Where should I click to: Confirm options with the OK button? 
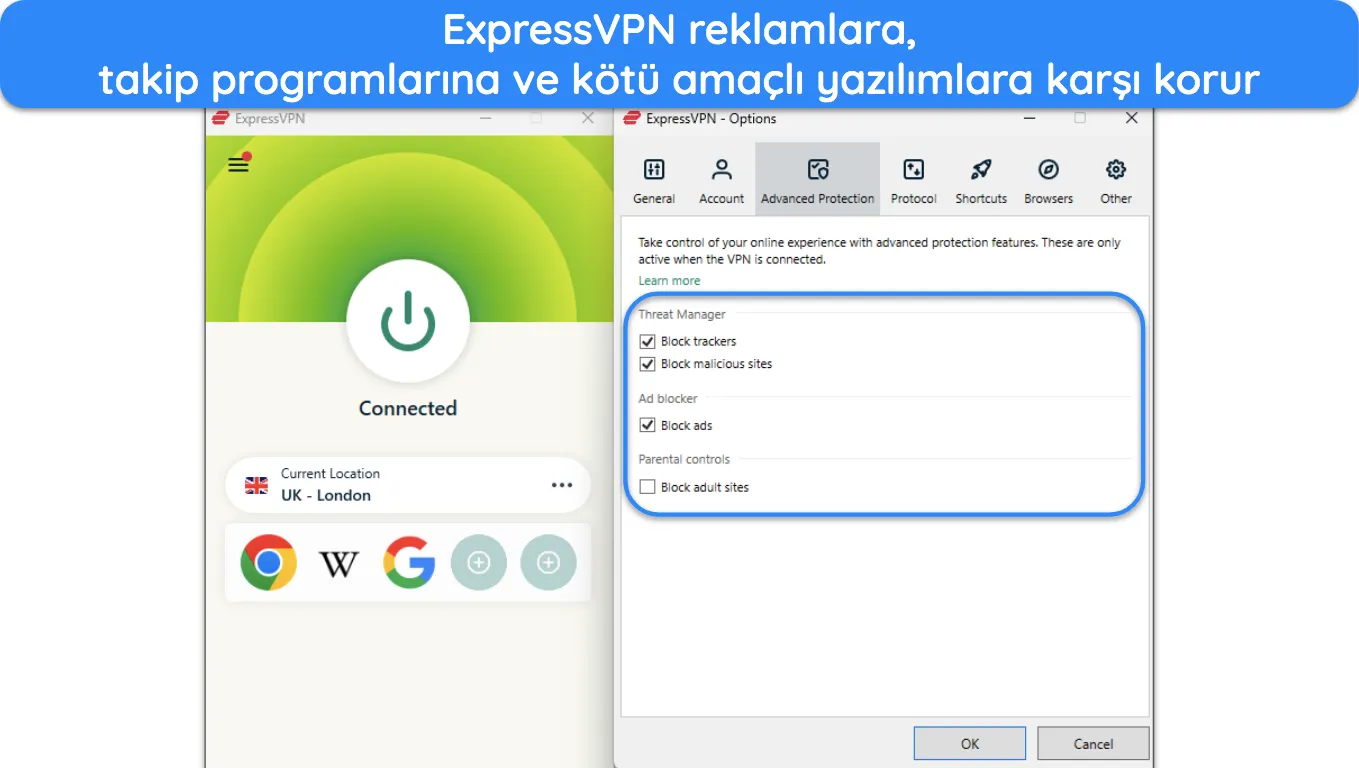tap(970, 743)
